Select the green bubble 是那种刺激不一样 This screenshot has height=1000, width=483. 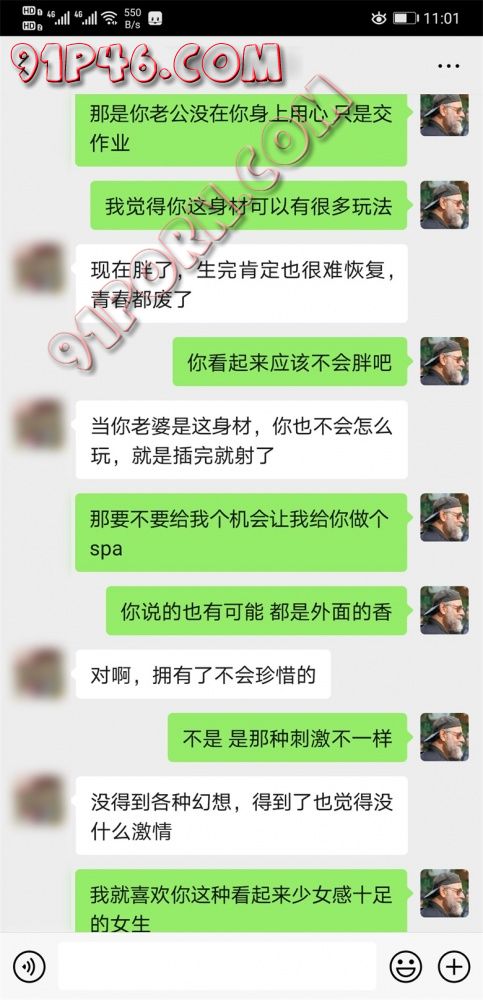[287, 737]
